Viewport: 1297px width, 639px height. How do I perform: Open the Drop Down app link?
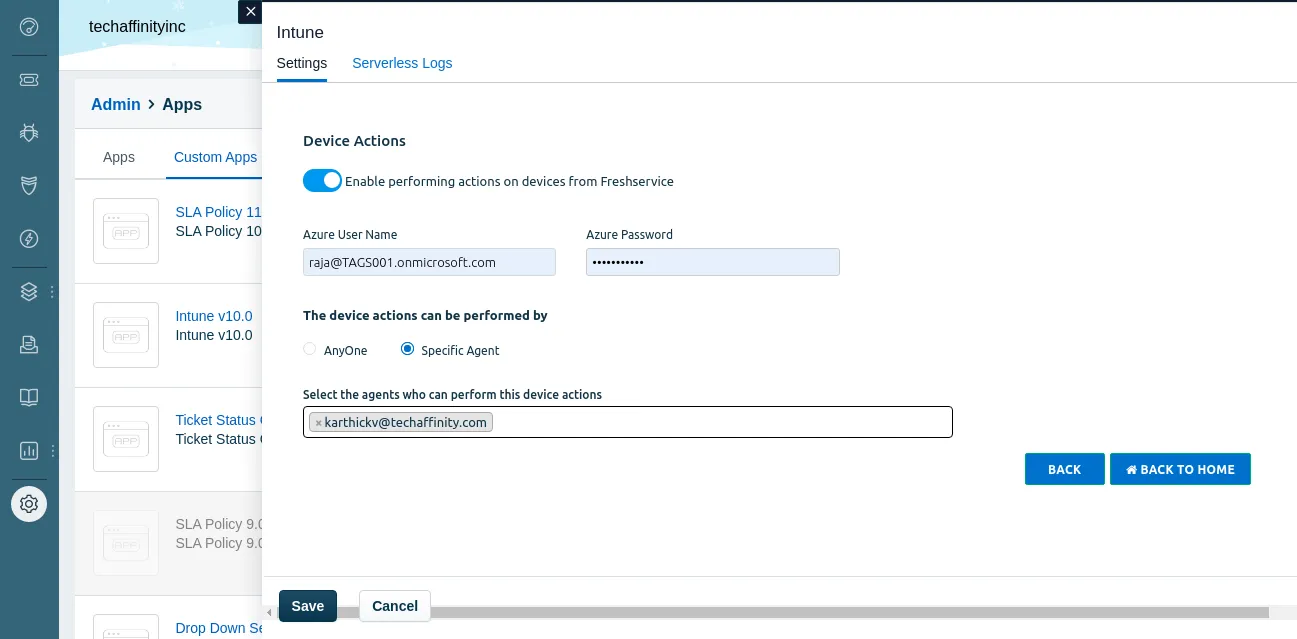[x=218, y=628]
